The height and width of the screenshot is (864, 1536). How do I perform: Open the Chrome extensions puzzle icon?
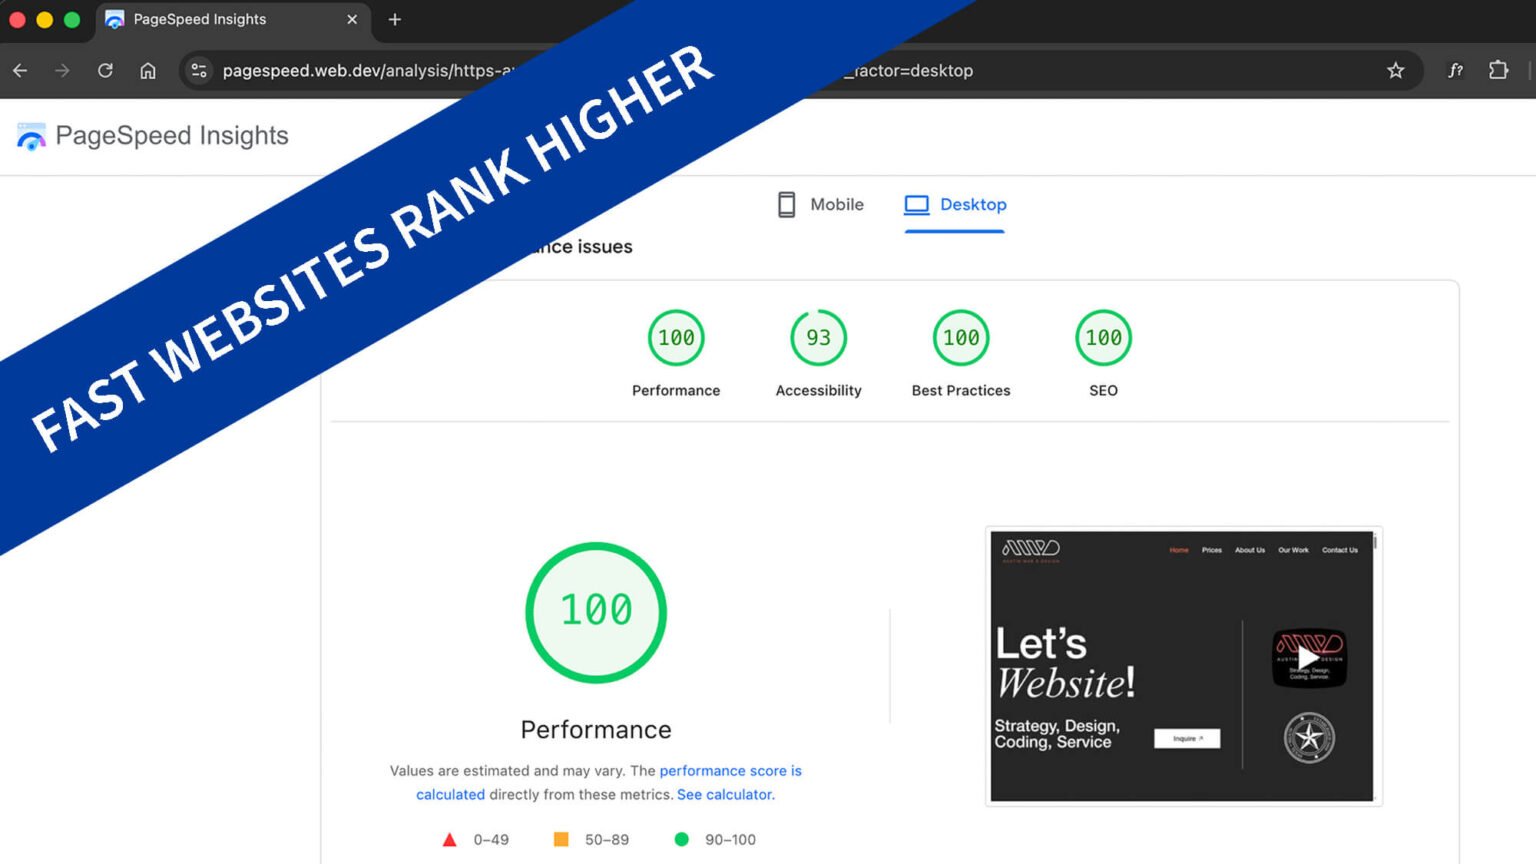(x=1498, y=70)
